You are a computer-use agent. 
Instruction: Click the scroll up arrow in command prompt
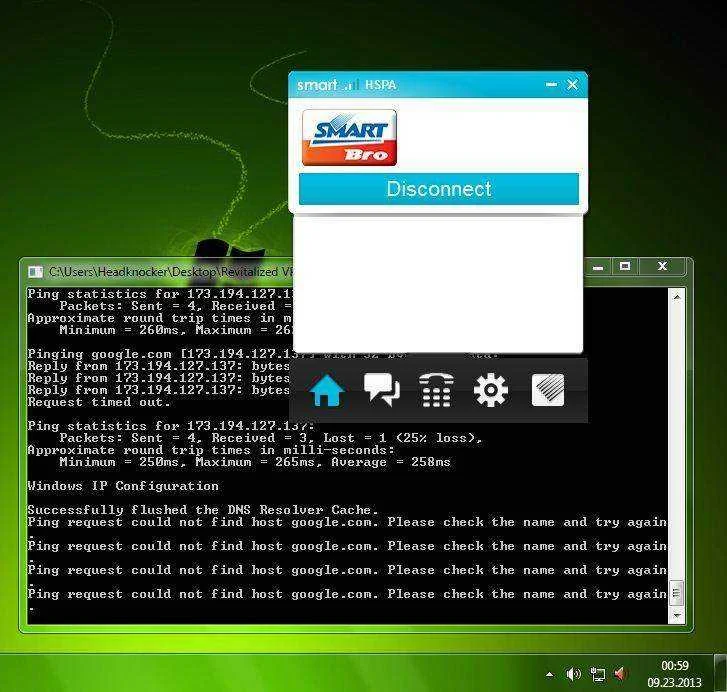(x=676, y=296)
